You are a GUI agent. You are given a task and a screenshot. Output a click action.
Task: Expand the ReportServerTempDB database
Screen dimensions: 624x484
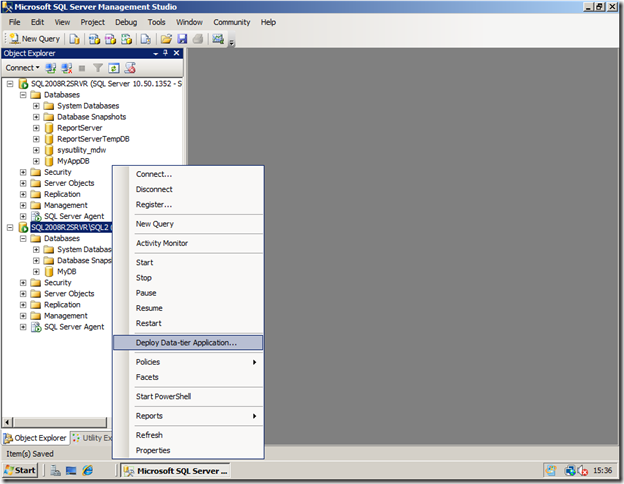click(36, 139)
